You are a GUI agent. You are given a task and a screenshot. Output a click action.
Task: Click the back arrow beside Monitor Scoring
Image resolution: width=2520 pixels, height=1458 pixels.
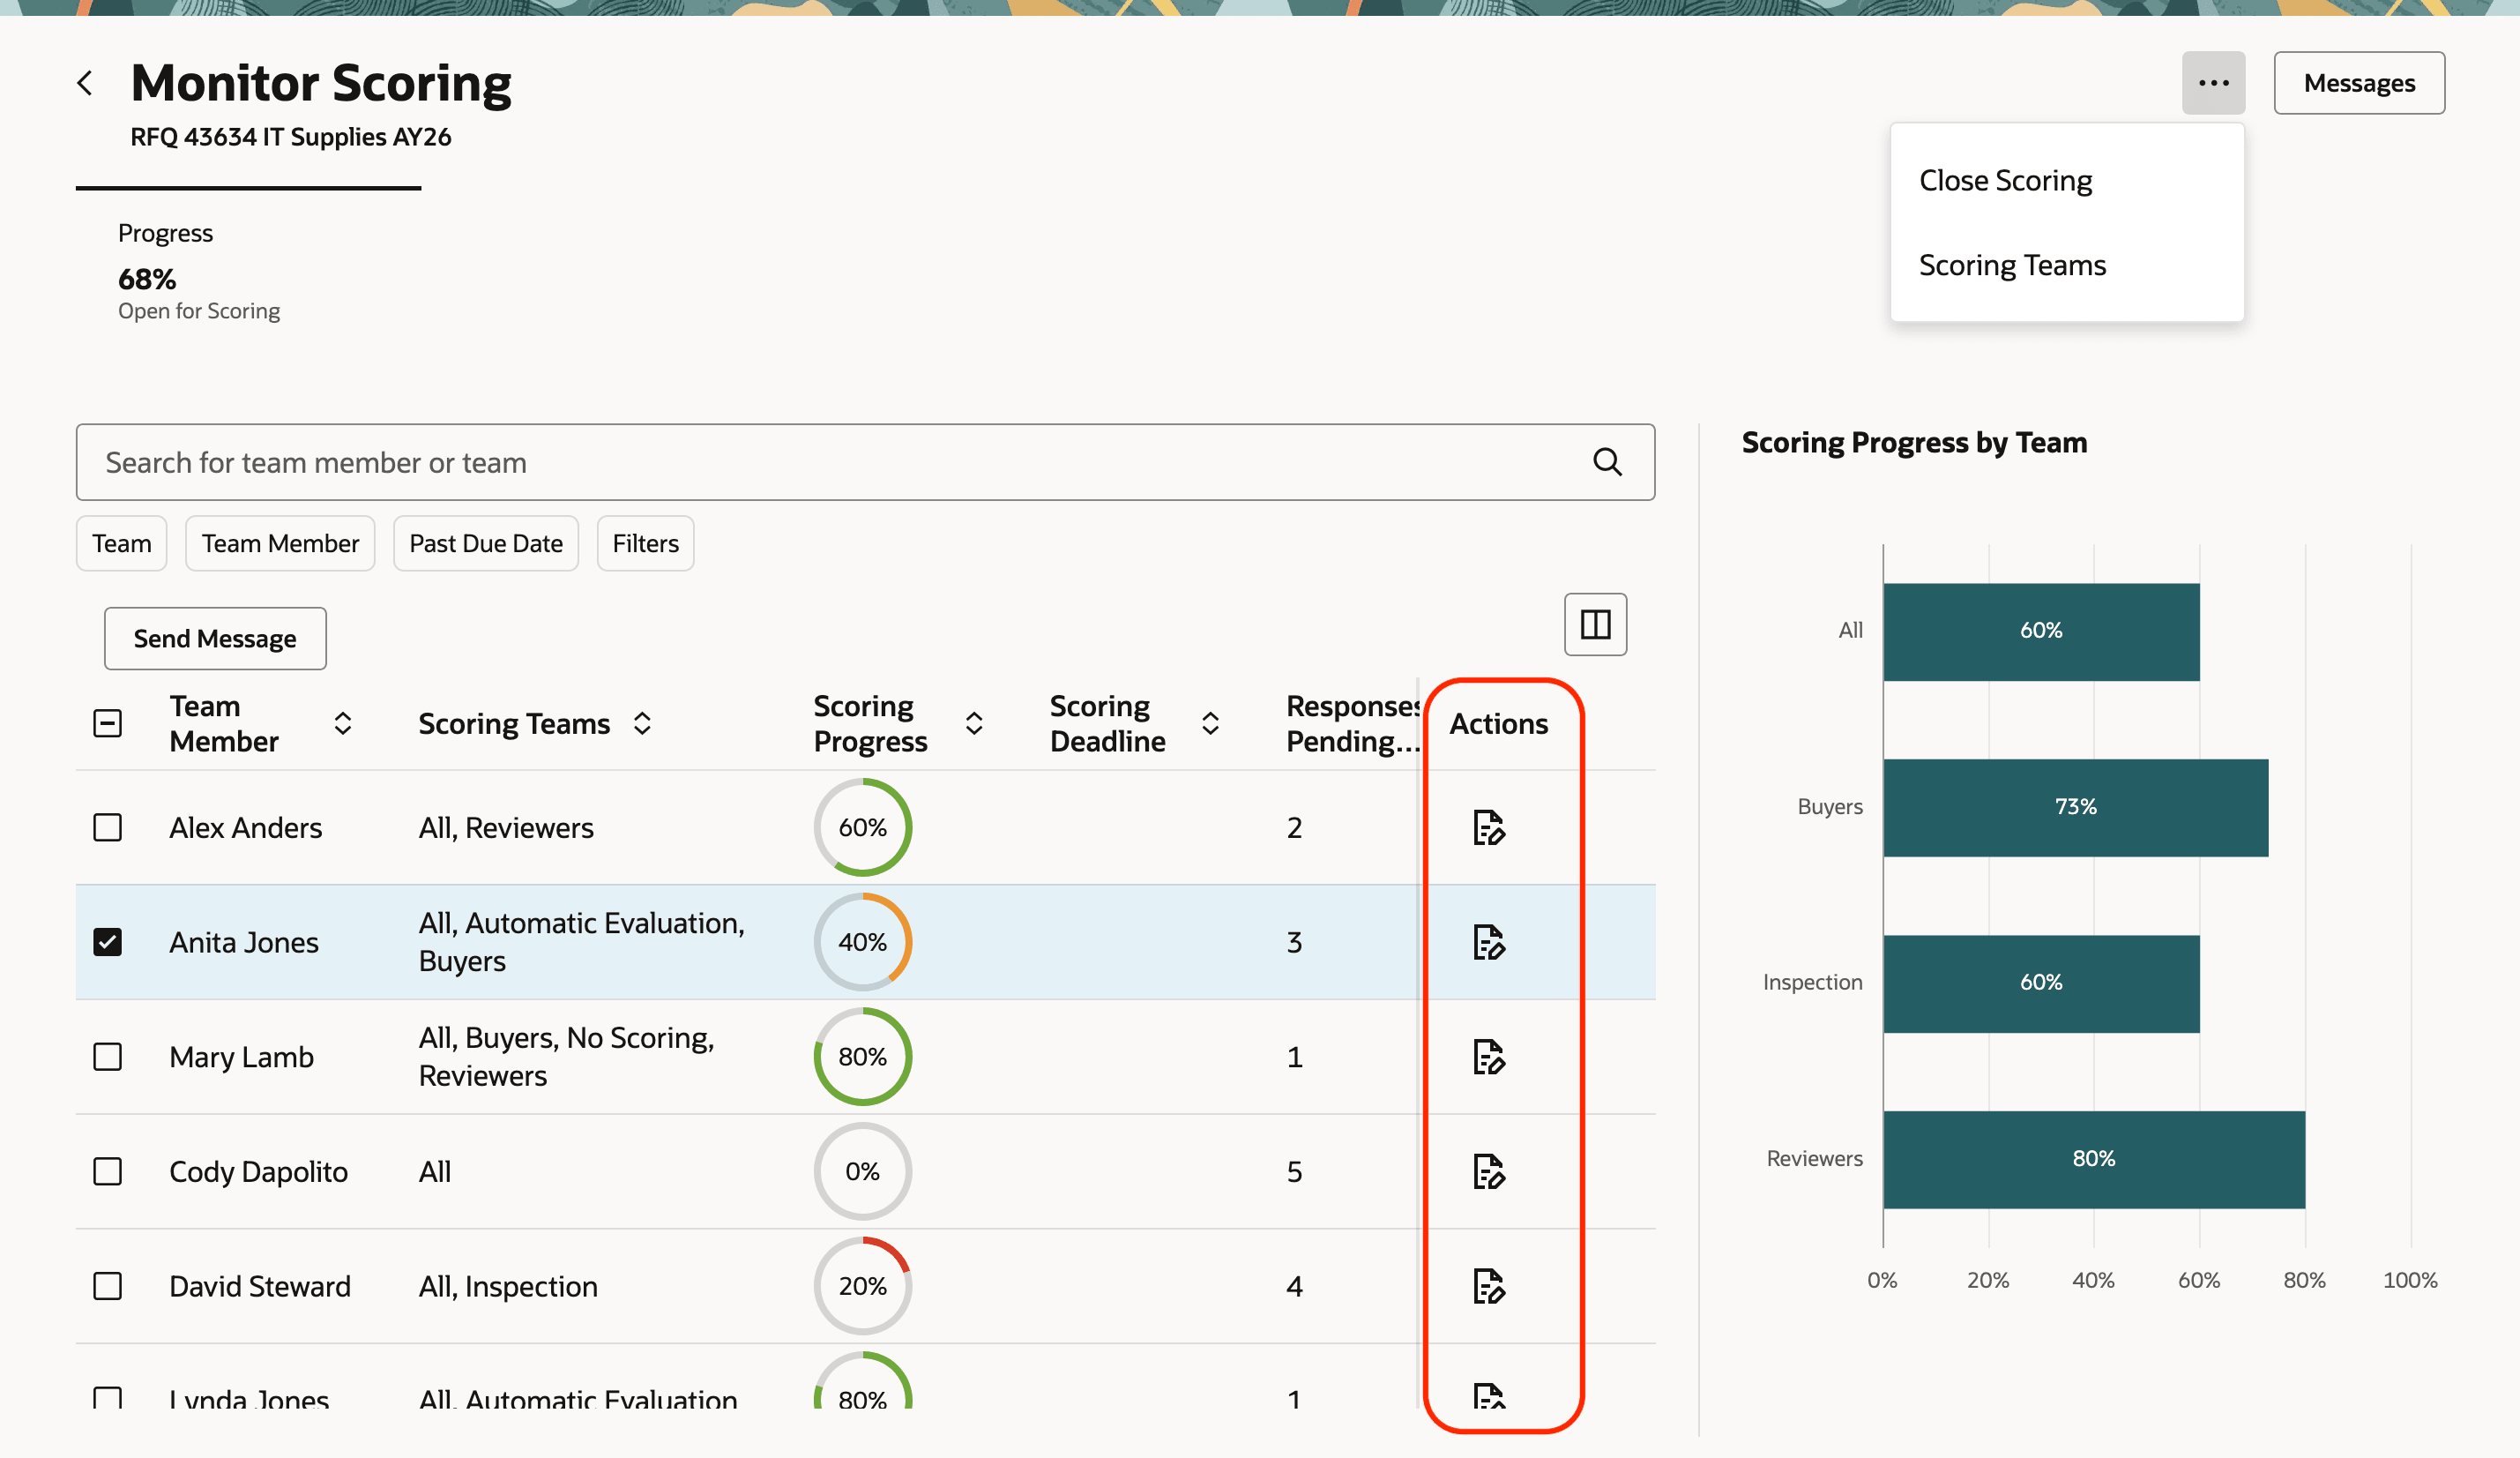(86, 83)
